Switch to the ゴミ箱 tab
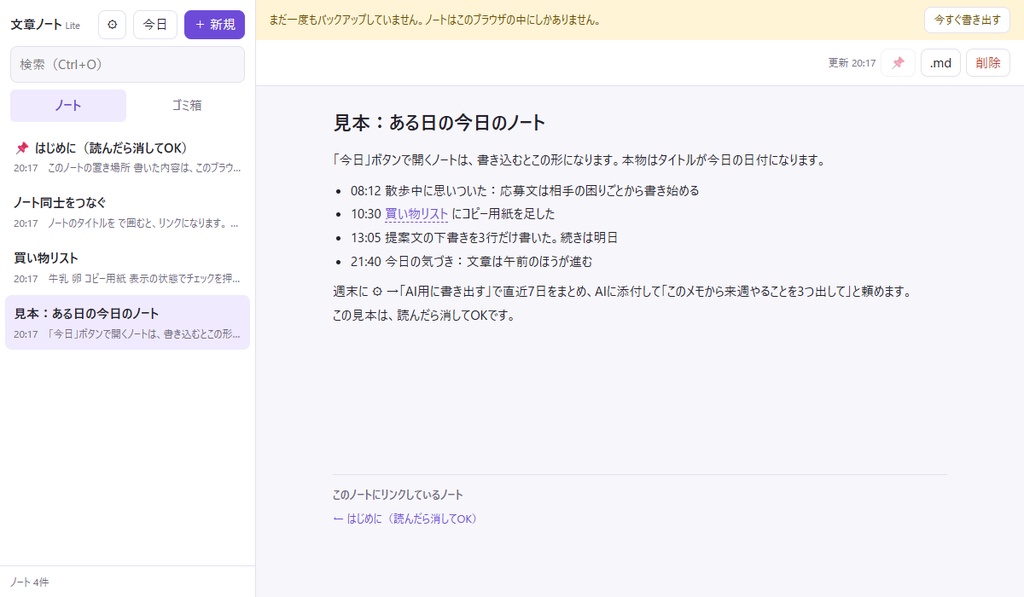 (x=187, y=106)
